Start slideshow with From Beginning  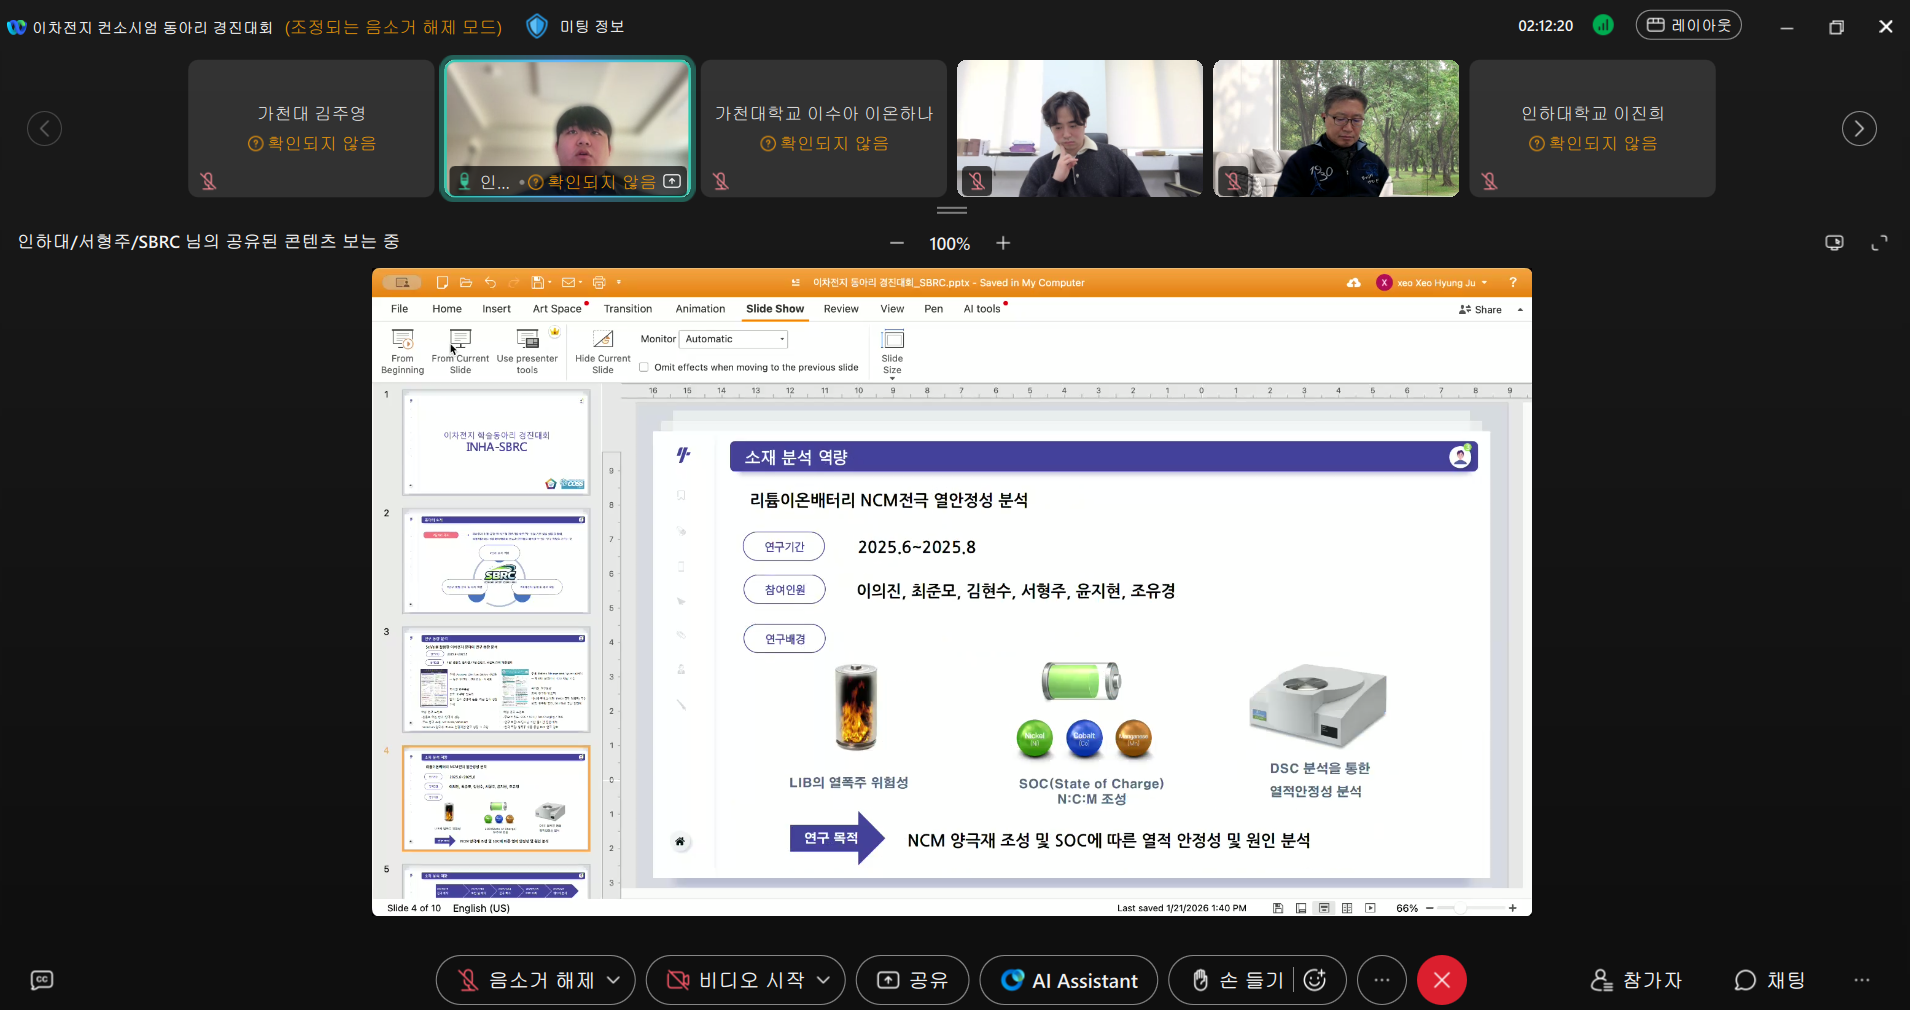402,350
